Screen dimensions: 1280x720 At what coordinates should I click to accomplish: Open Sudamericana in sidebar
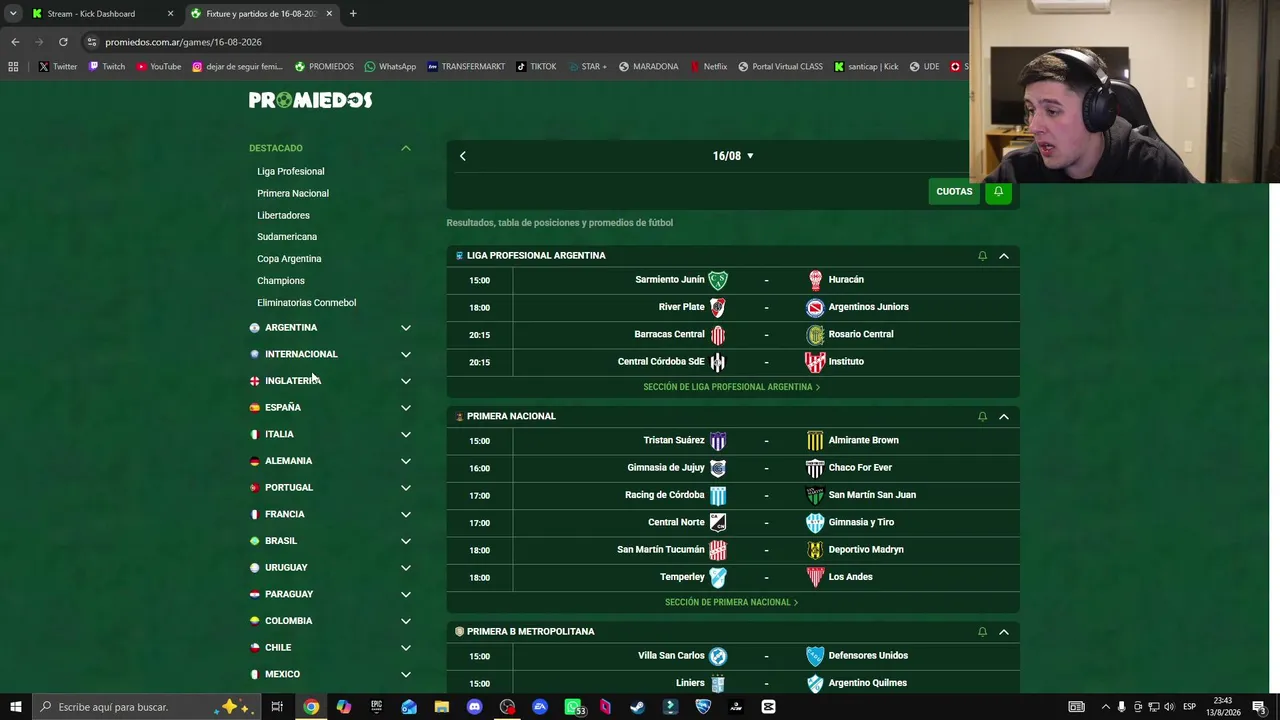click(x=287, y=237)
